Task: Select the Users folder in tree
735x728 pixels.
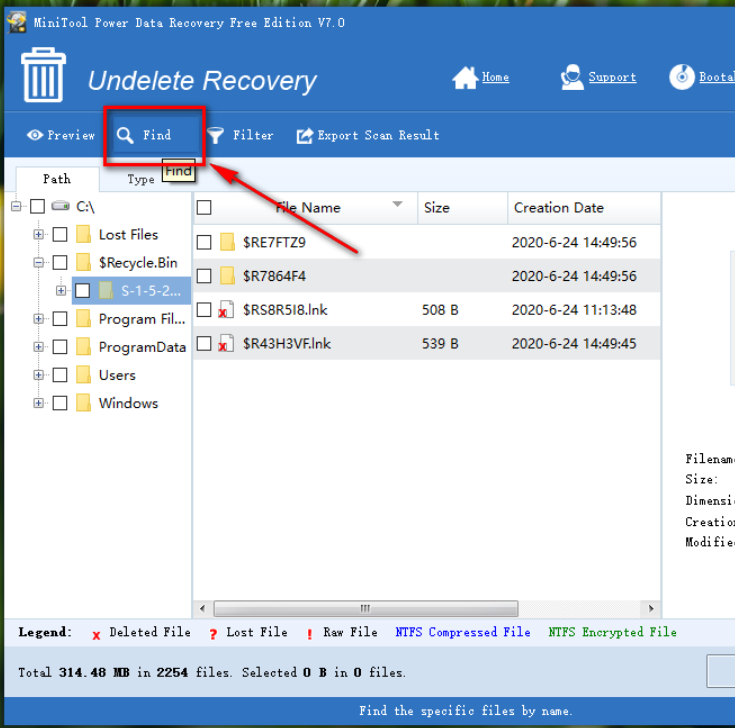Action: (117, 375)
